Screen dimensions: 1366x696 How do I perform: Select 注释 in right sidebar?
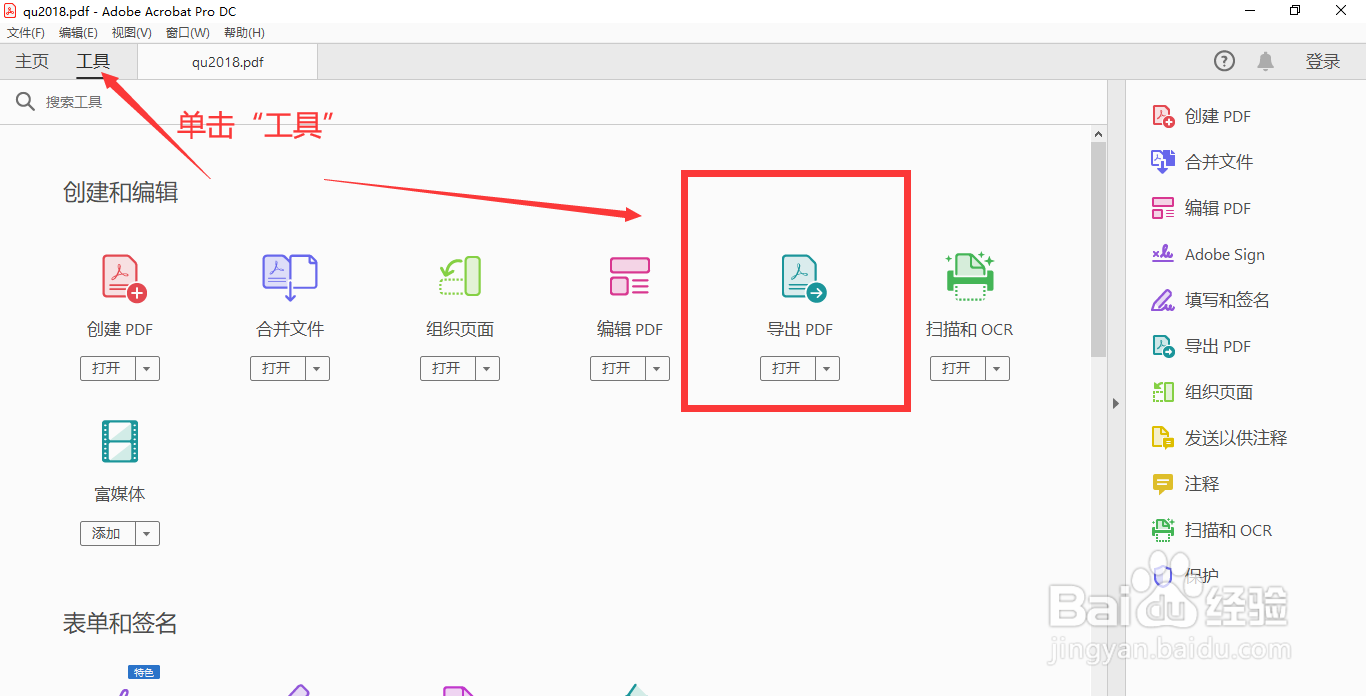click(1185, 484)
